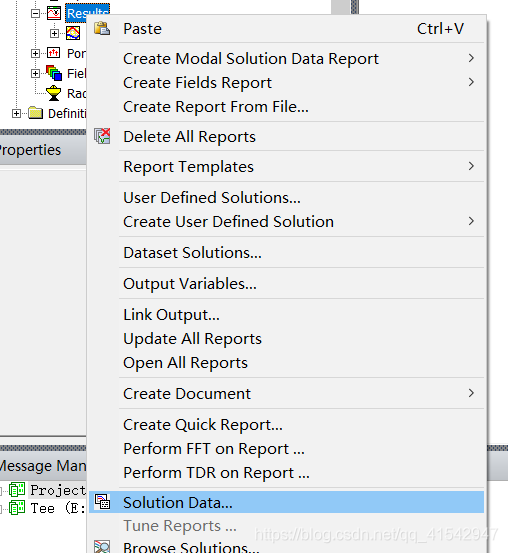Image resolution: width=508 pixels, height=553 pixels.
Task: Expand the Field Overlays tree node
Action: coord(35,73)
